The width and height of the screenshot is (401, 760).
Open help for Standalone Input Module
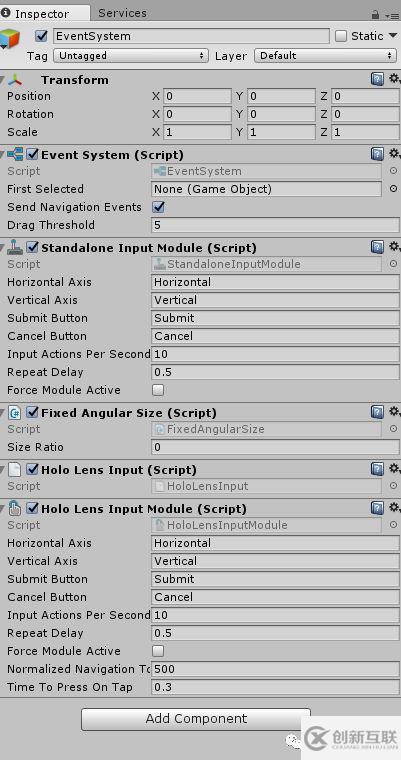coord(377,247)
